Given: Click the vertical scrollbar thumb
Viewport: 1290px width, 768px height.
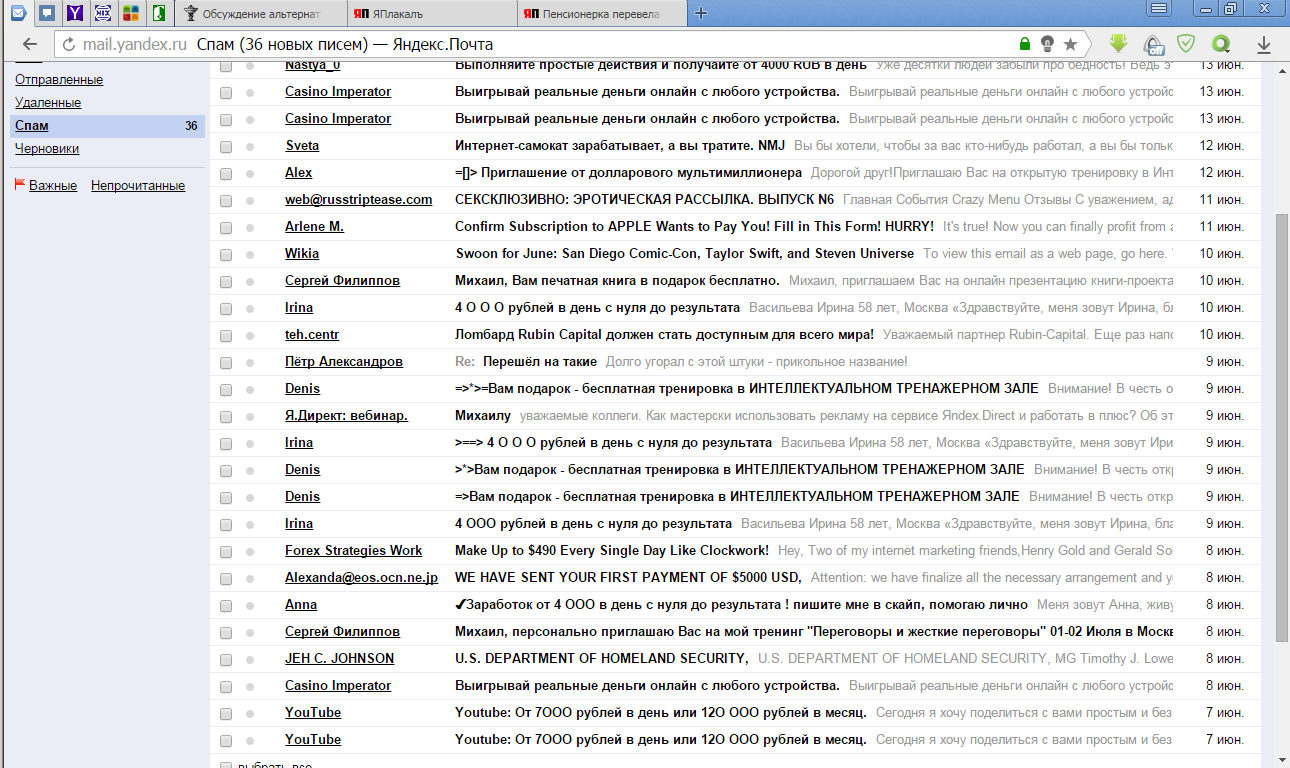Looking at the screenshot, I should point(1282,428).
